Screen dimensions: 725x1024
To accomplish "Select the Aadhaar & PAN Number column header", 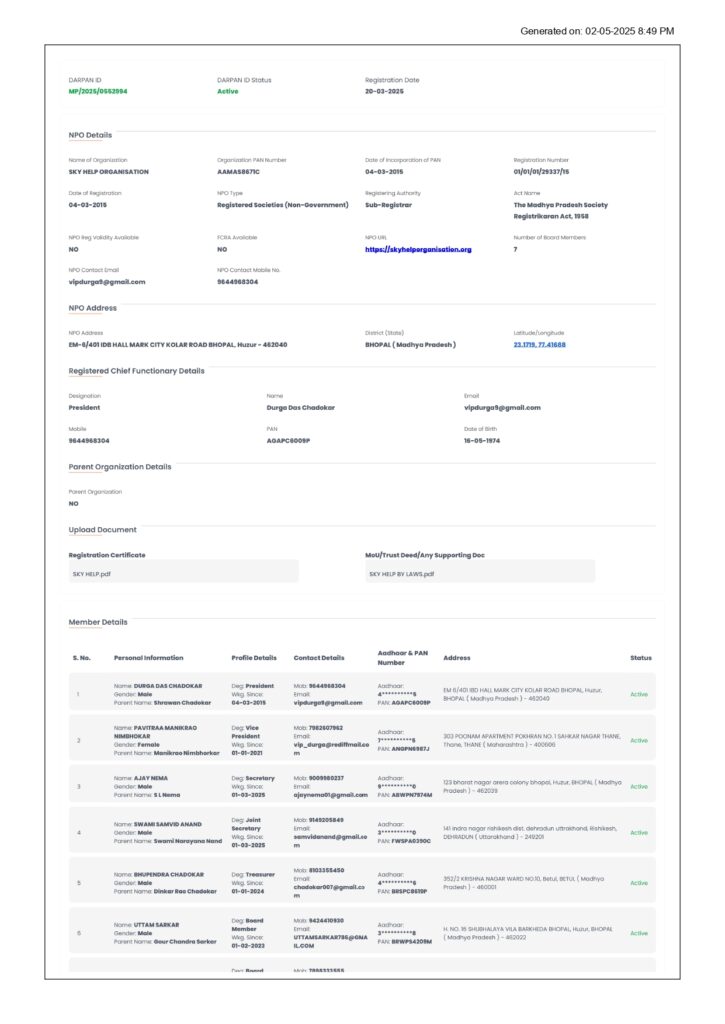I will 402,657.
